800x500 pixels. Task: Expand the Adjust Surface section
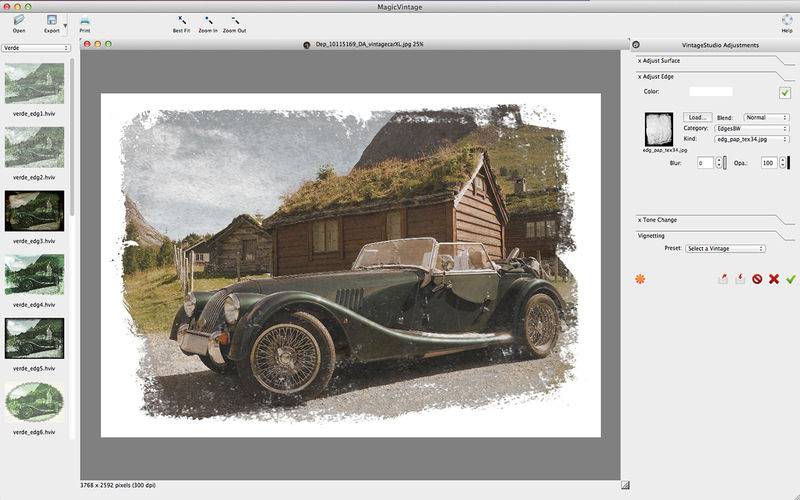click(x=659, y=61)
